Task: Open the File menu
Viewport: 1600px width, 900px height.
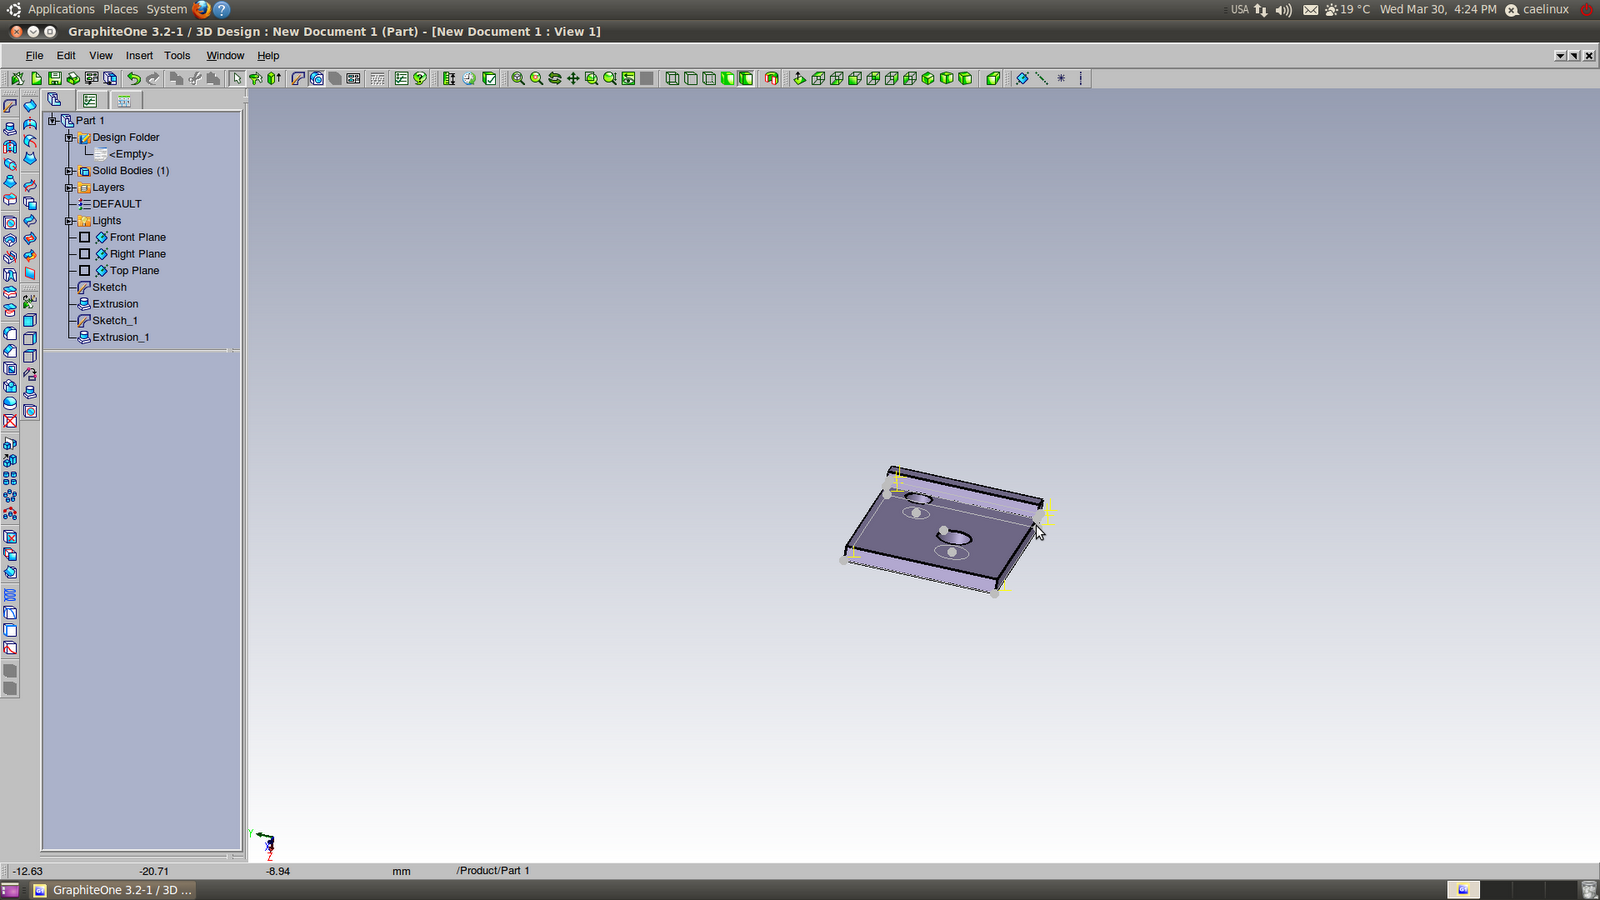Action: click(x=34, y=55)
